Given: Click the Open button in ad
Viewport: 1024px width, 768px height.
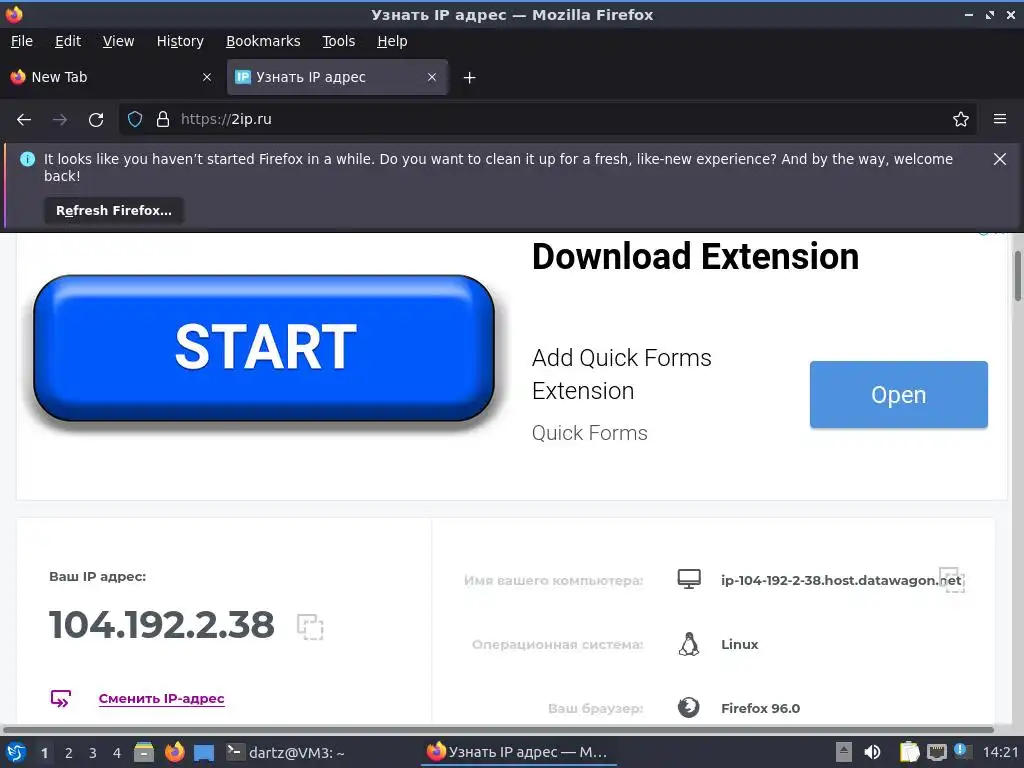Looking at the screenshot, I should pos(899,394).
